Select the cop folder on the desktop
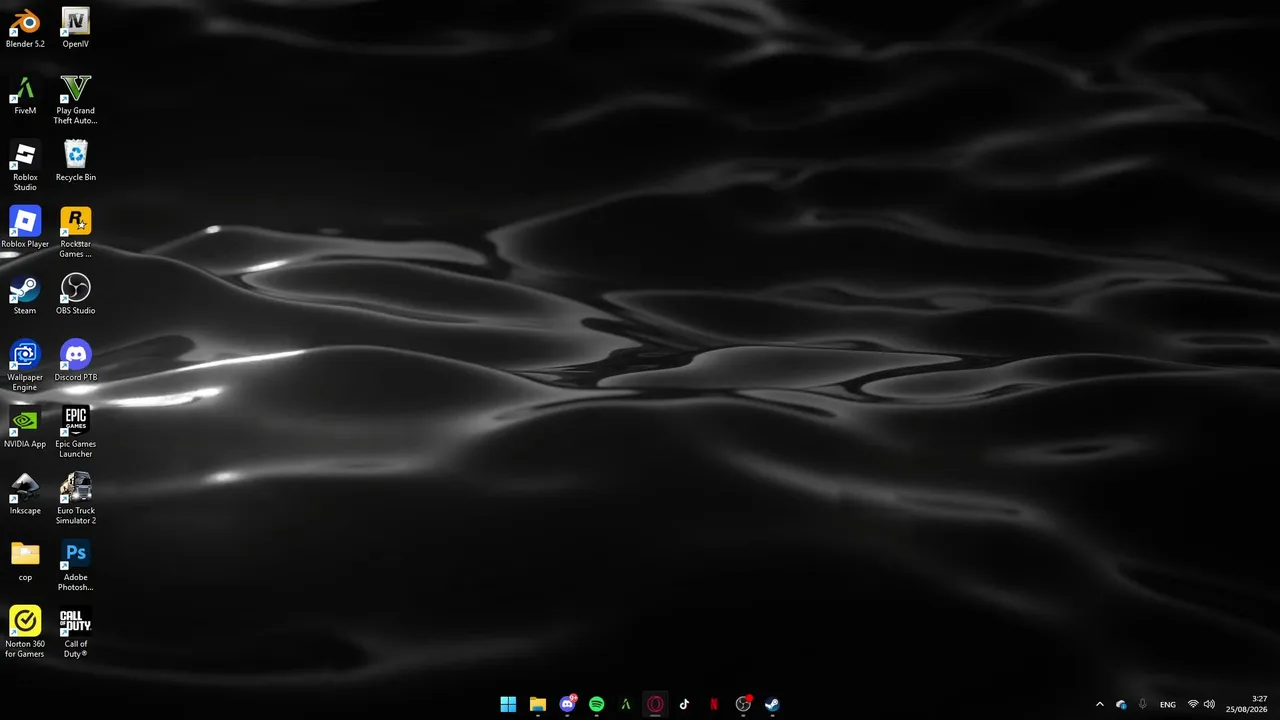Viewport: 1280px width, 720px height. coord(25,561)
